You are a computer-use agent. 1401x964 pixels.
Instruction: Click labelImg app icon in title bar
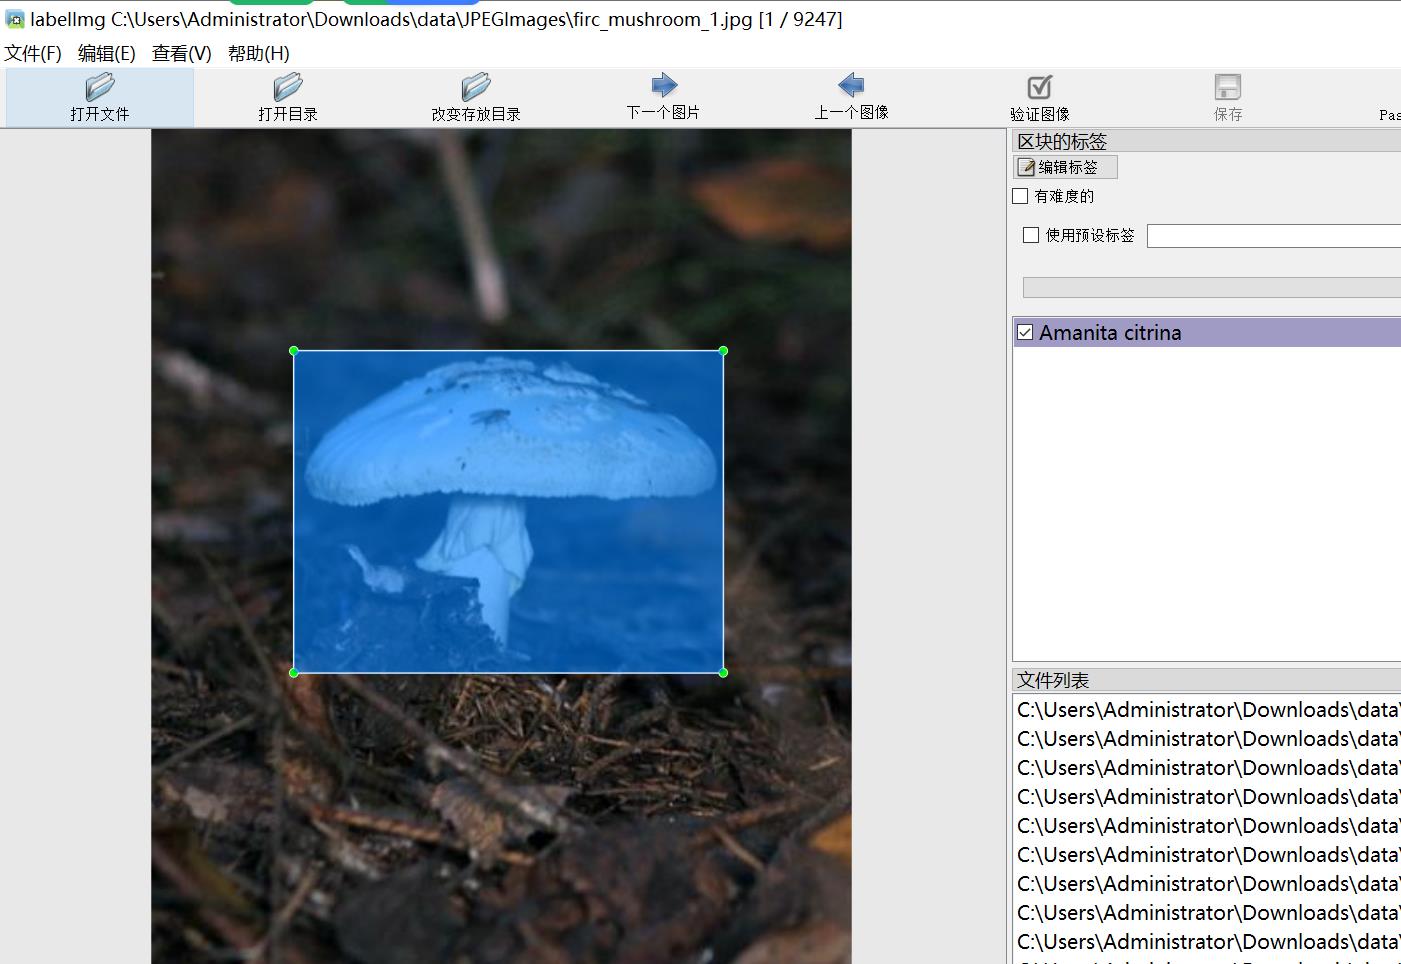pos(15,19)
